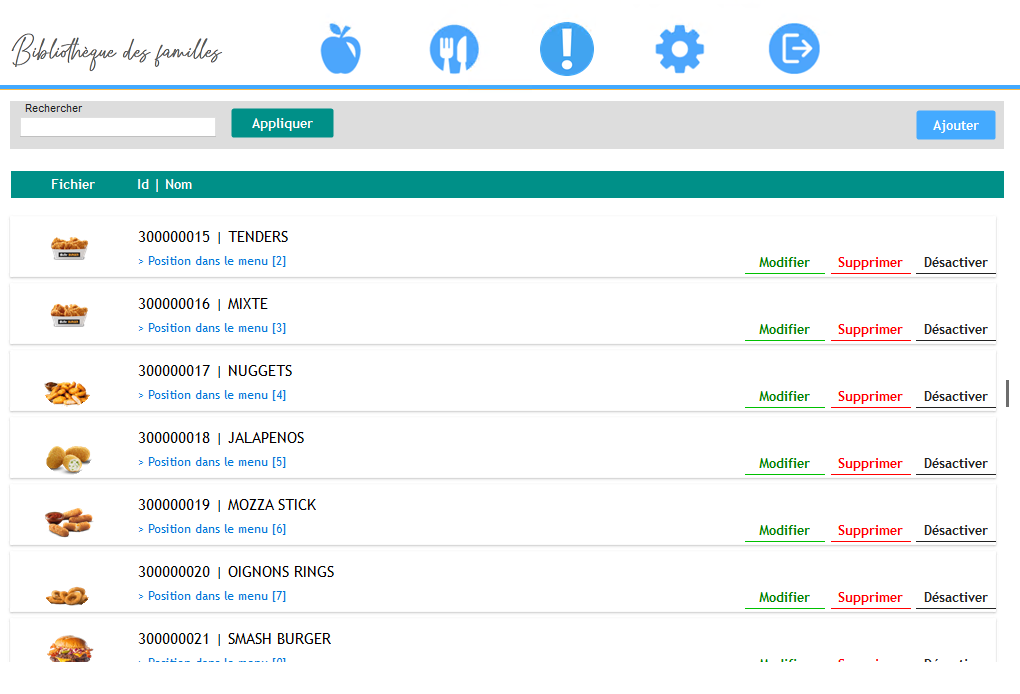This screenshot has height=694, width=1020.
Task: Disable the NUGGETS family with Désactiver
Action: point(955,397)
